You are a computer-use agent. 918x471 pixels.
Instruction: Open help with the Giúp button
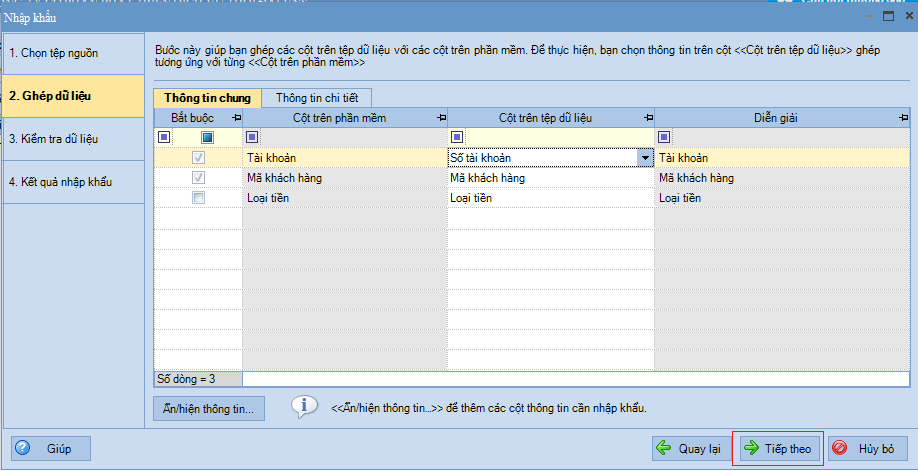click(51, 449)
